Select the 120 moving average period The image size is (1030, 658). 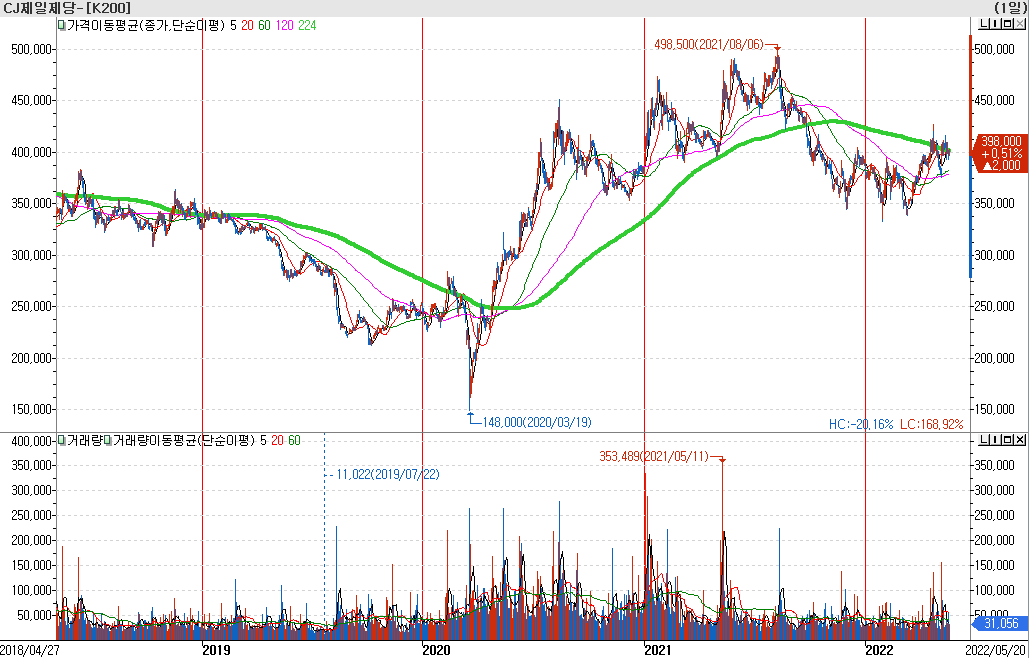coord(284,26)
